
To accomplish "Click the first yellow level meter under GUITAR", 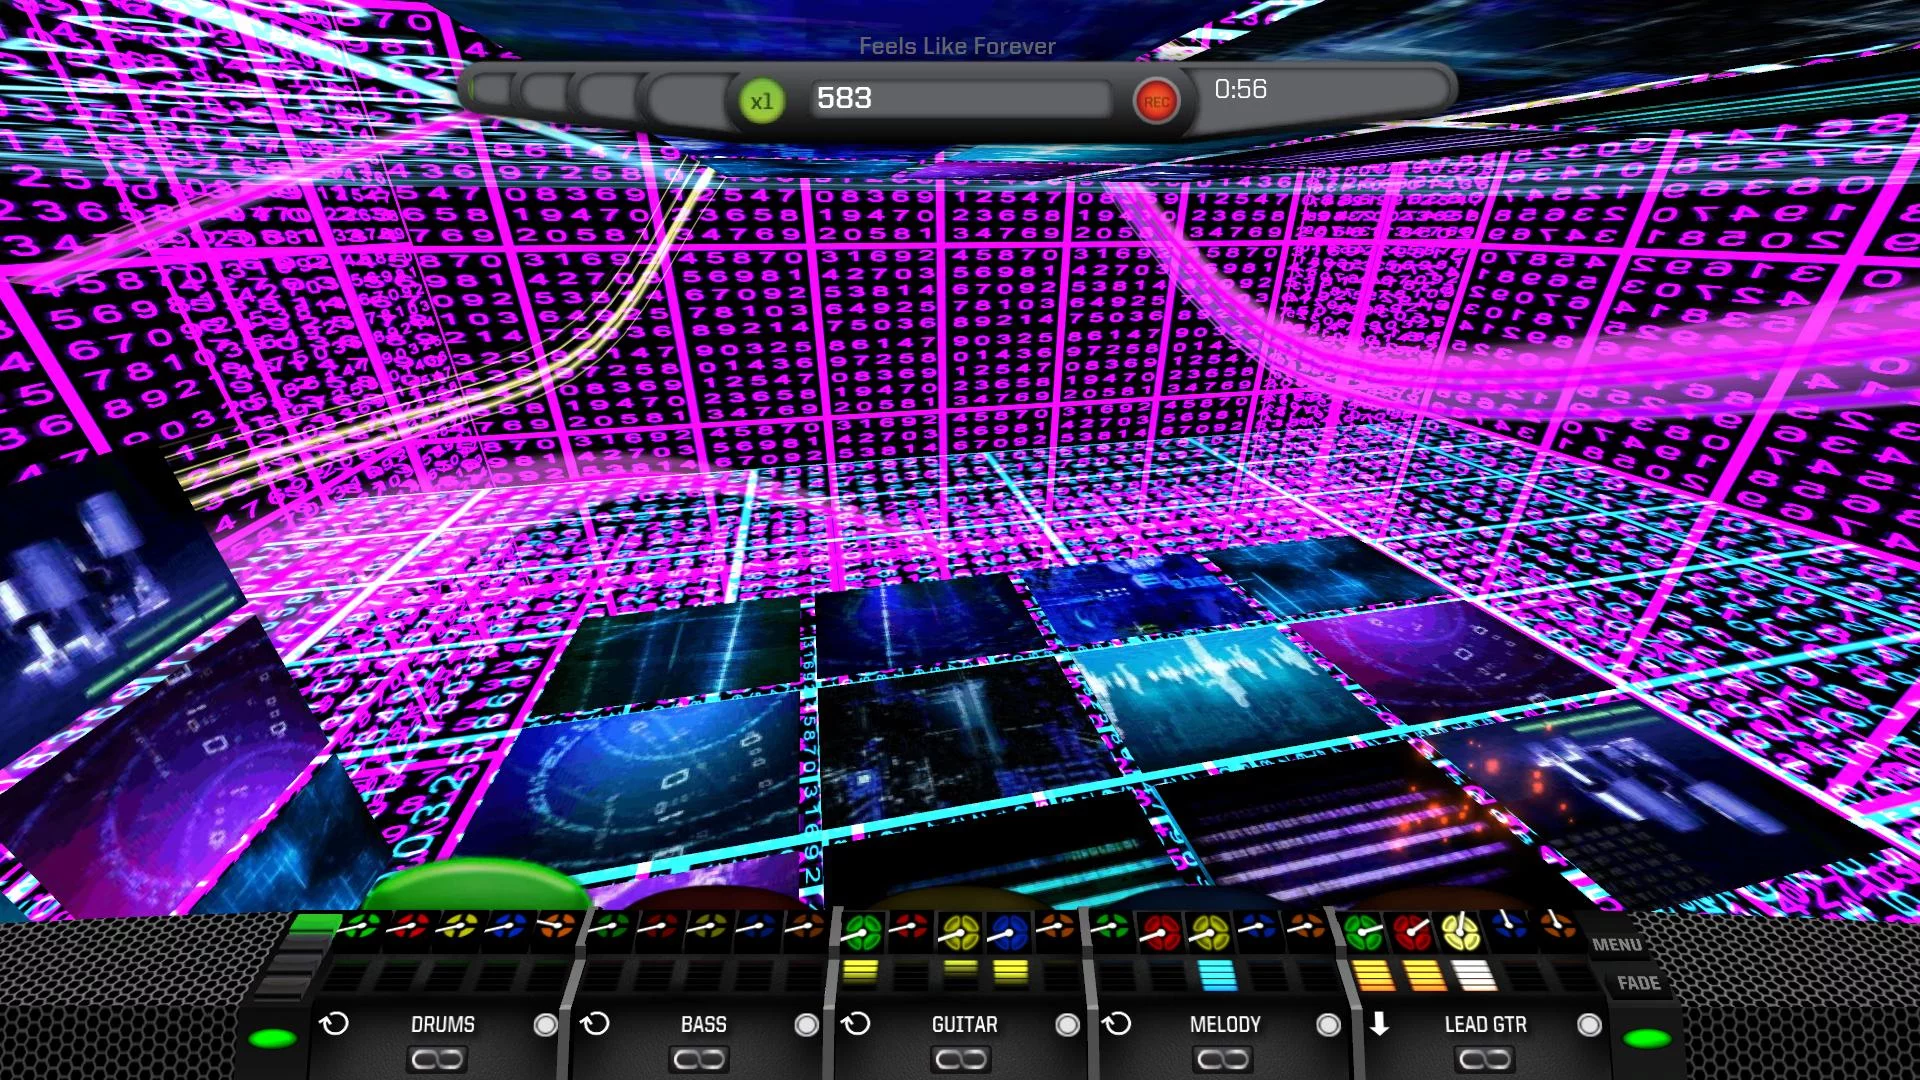I will click(x=860, y=970).
